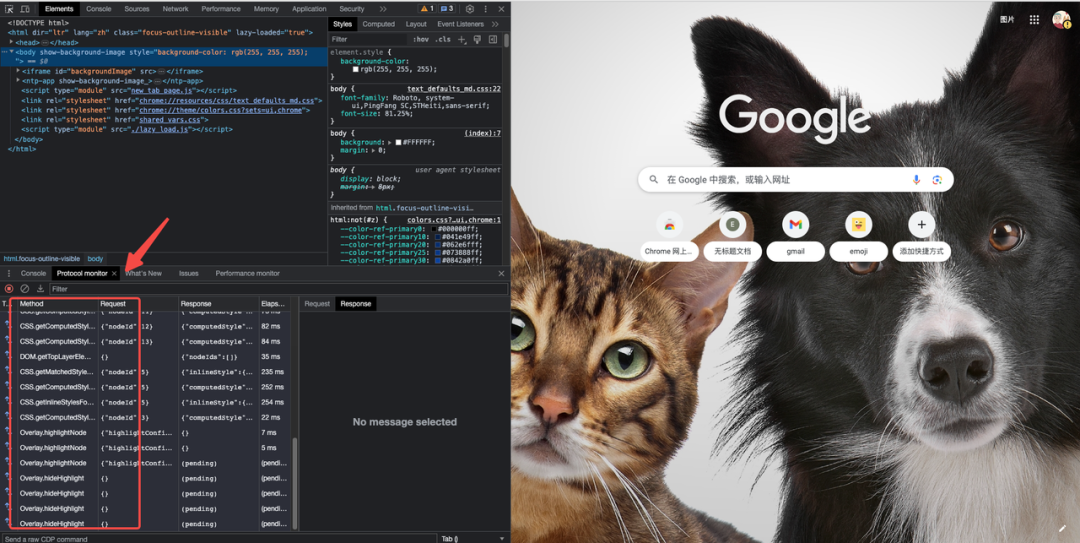Viewport: 1080px width, 543px height.
Task: Expand the ntp-app element node
Action: click(x=18, y=81)
